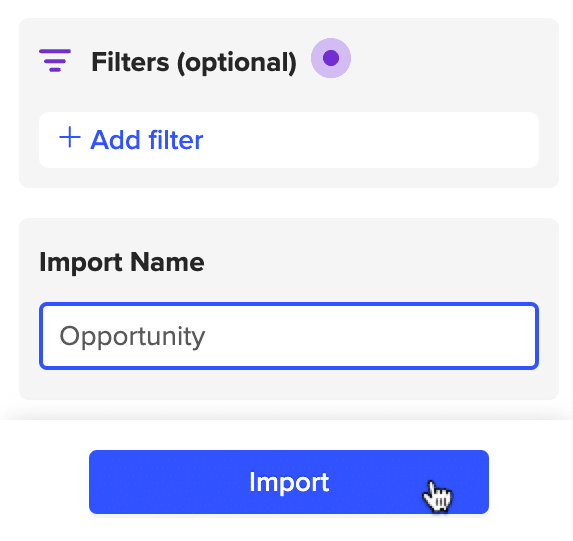Click the Opportunity text in the input
The height and width of the screenshot is (541, 573).
click(x=132, y=337)
